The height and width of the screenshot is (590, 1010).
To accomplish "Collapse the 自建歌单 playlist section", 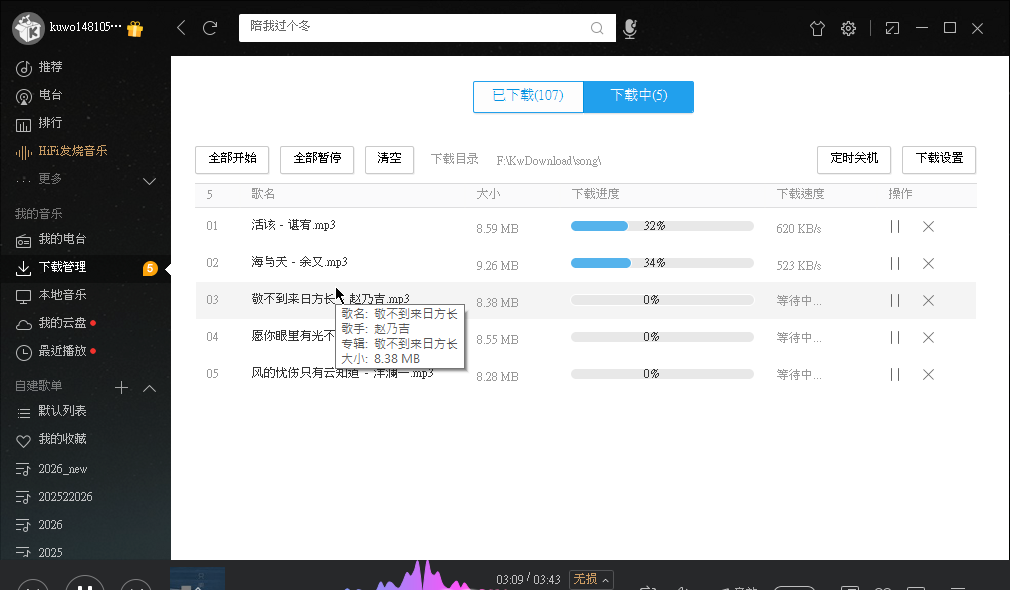I will click(150, 387).
